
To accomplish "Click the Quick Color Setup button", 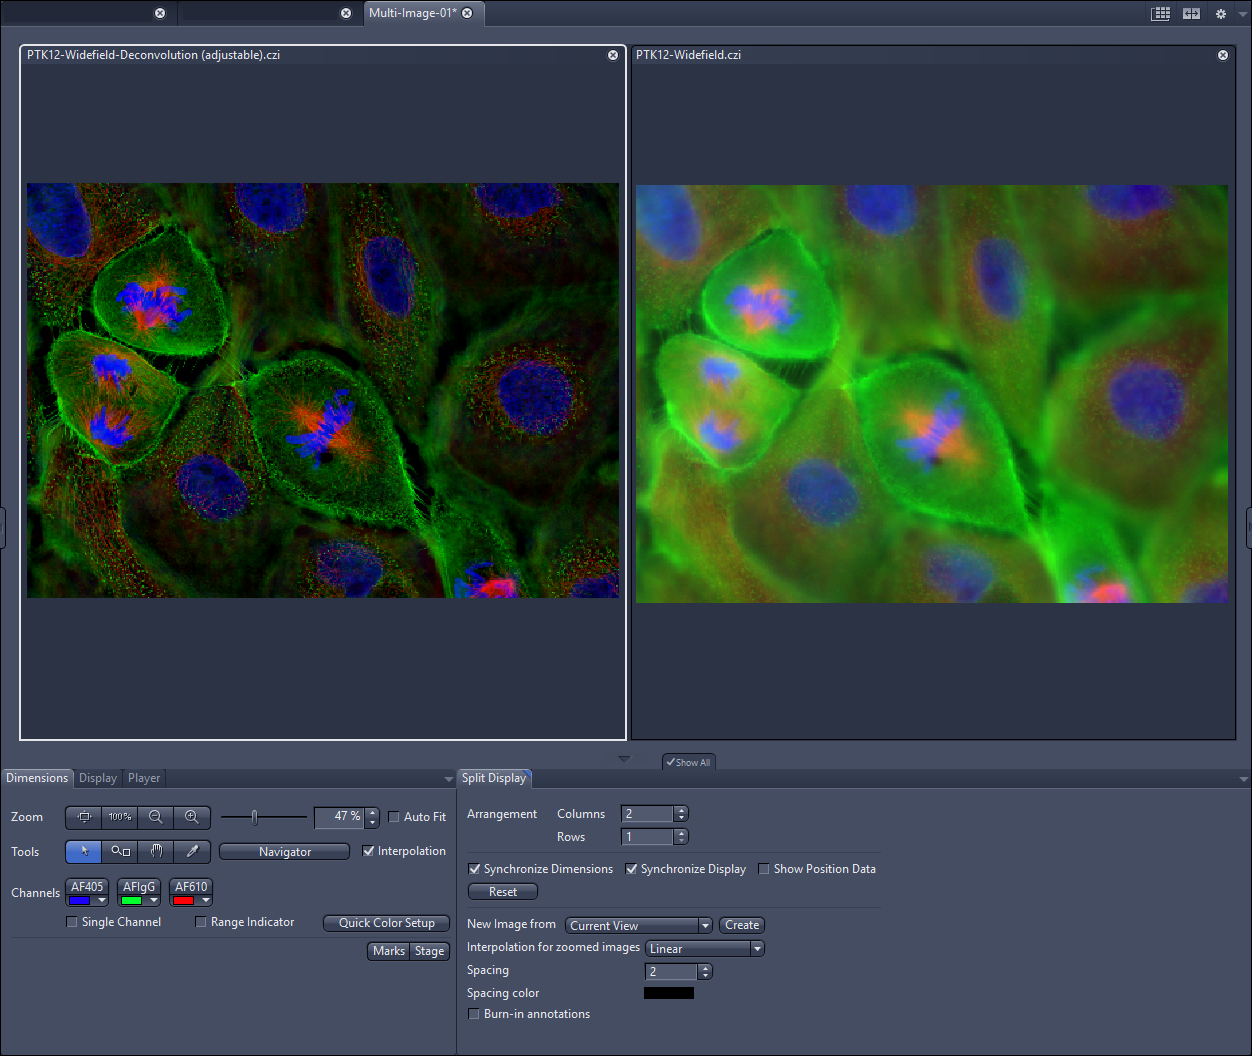I will [x=386, y=922].
